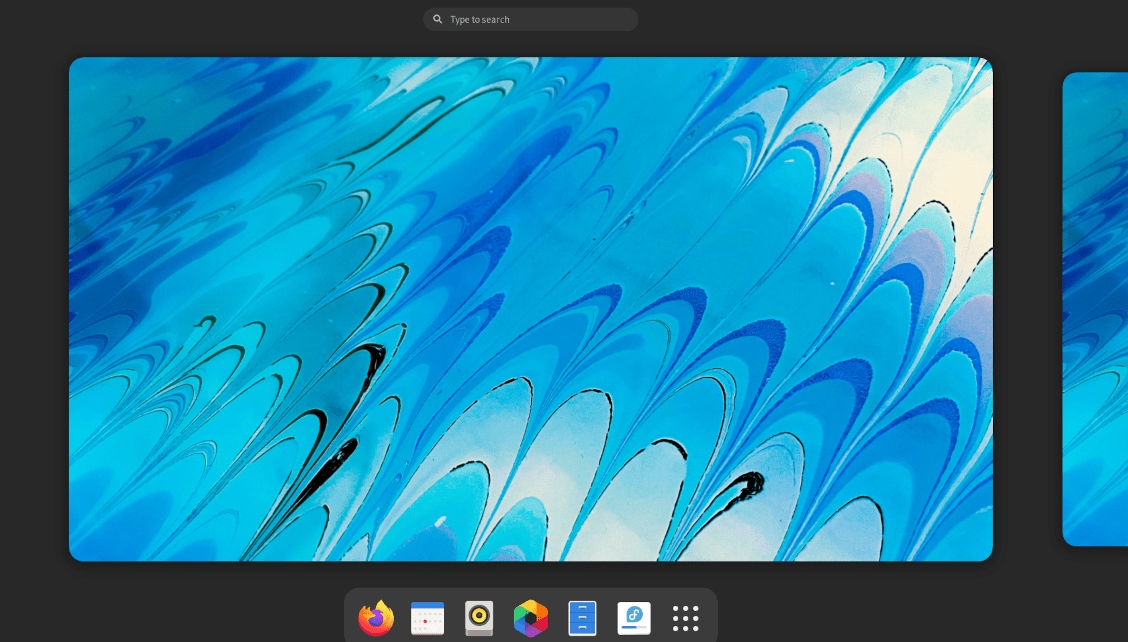Image resolution: width=1128 pixels, height=642 pixels.
Task: Show all applications grid
Action: 686,618
